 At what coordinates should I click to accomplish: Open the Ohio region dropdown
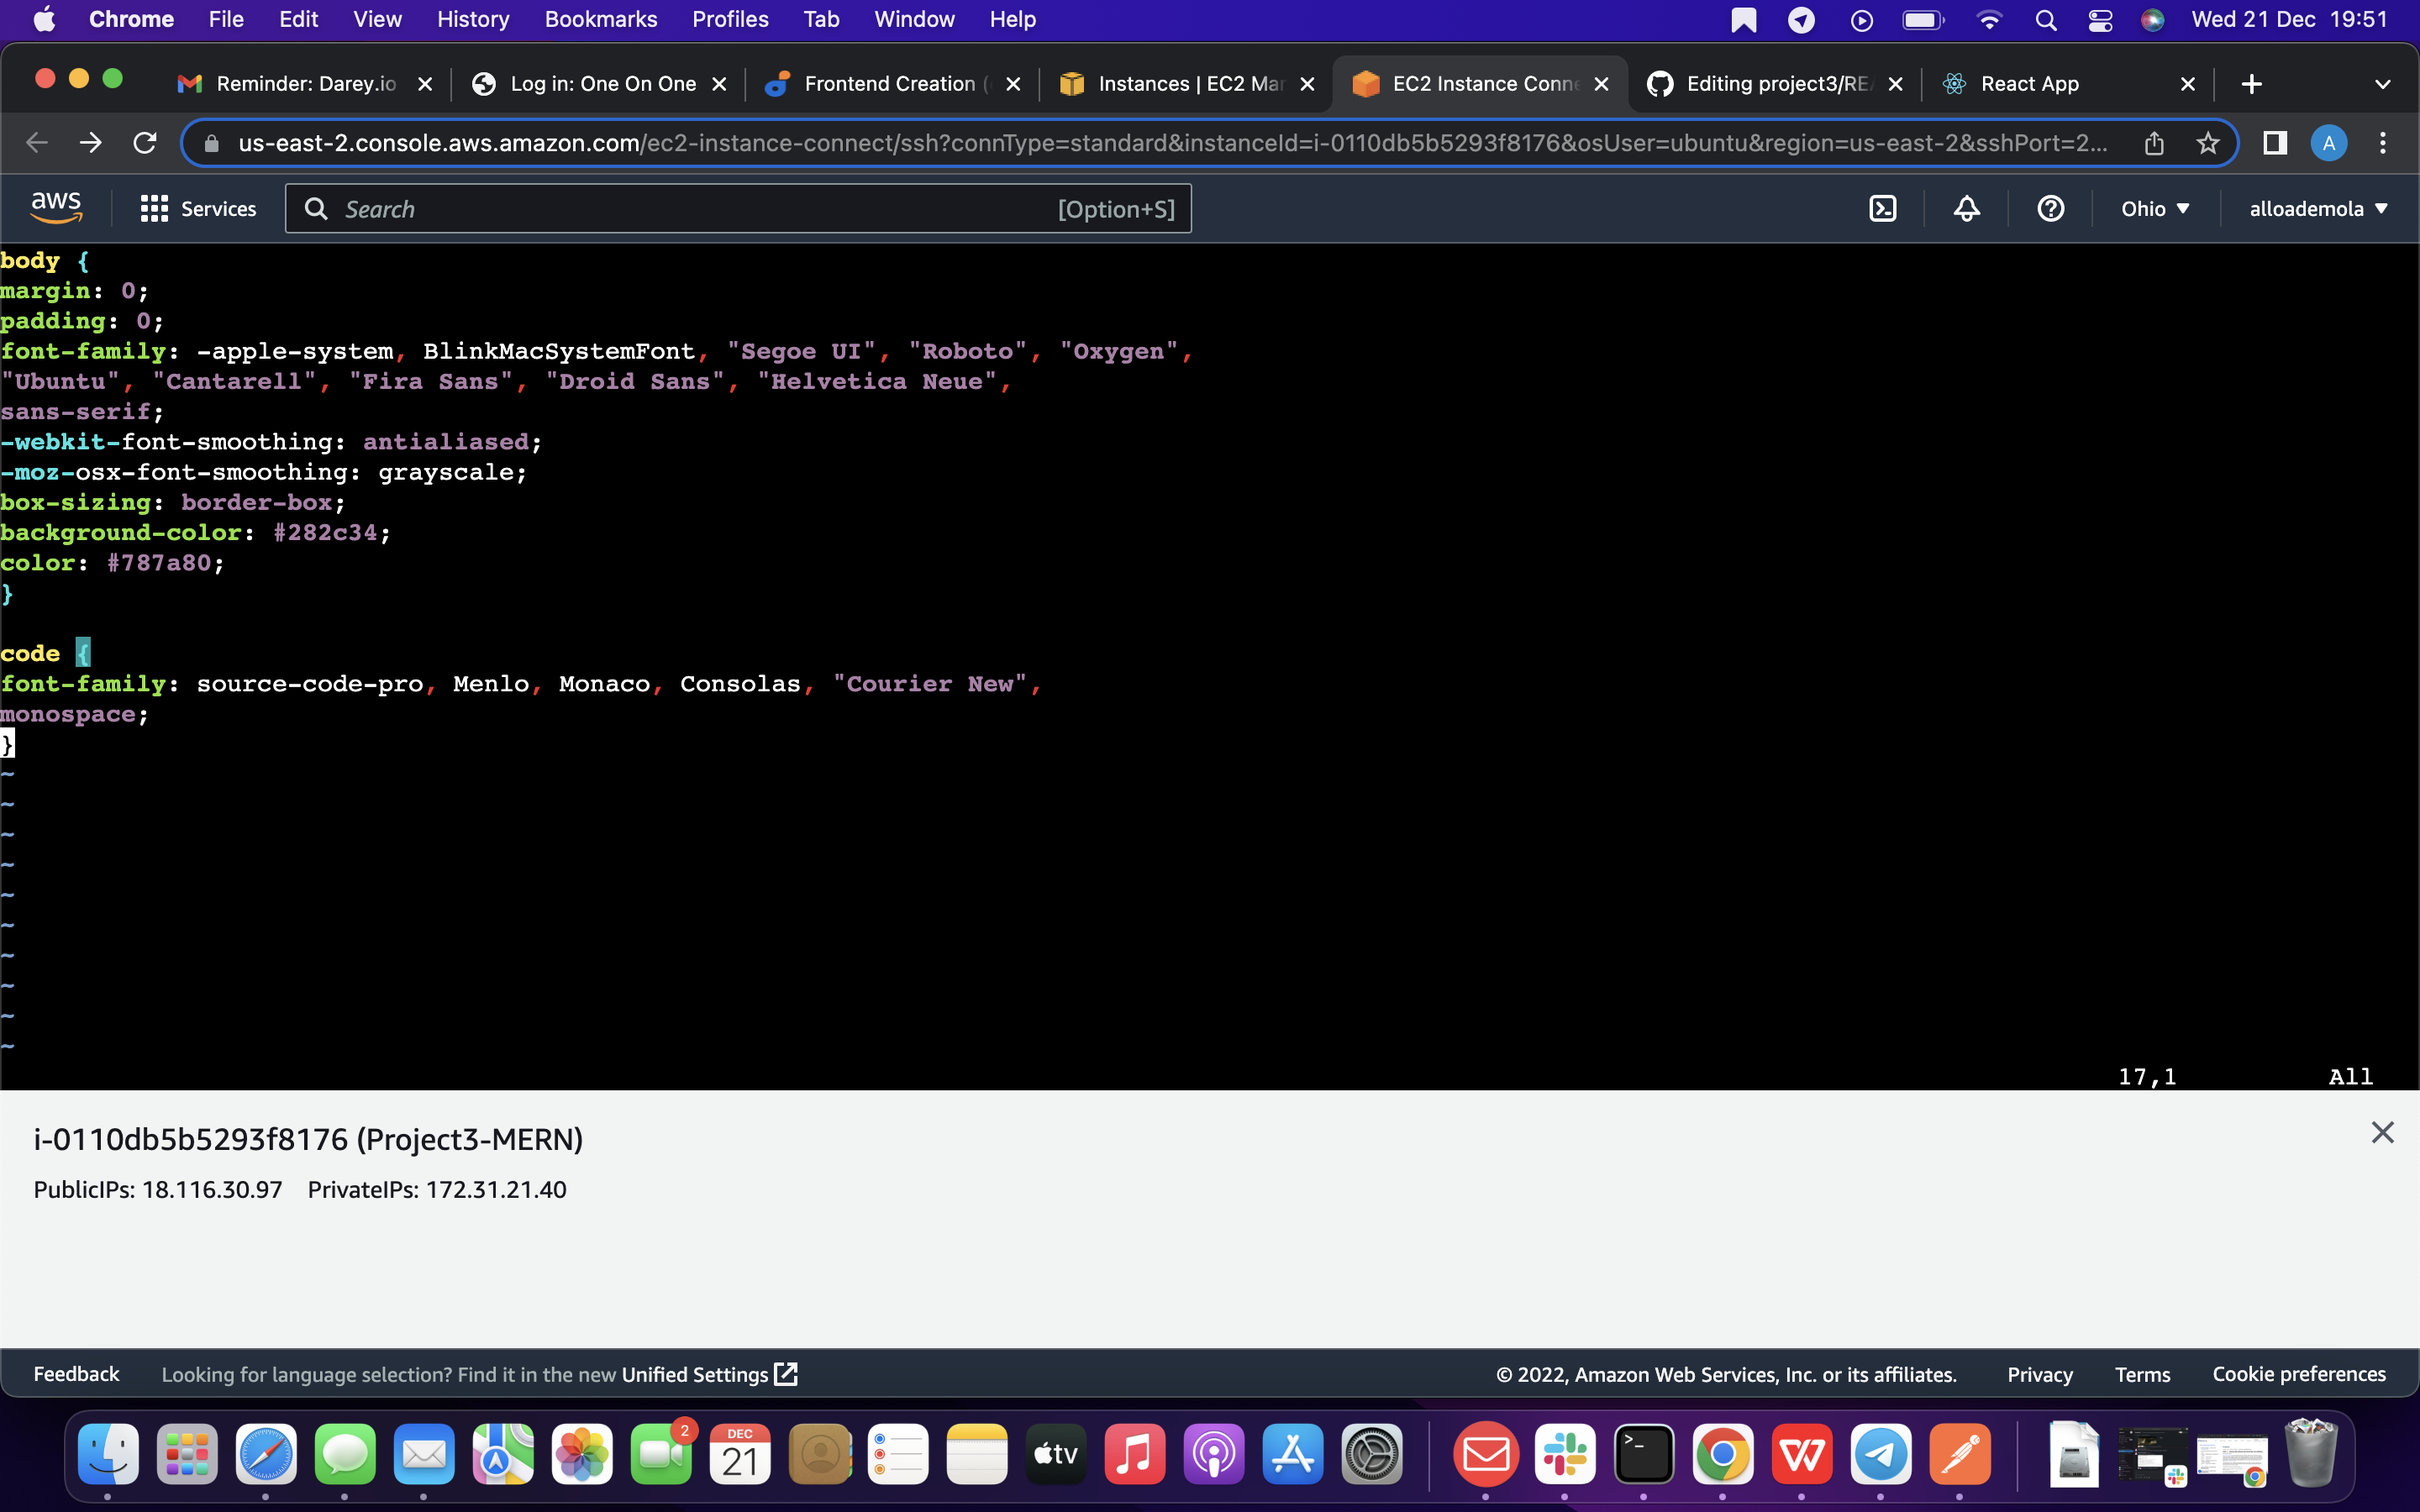[x=2155, y=208]
